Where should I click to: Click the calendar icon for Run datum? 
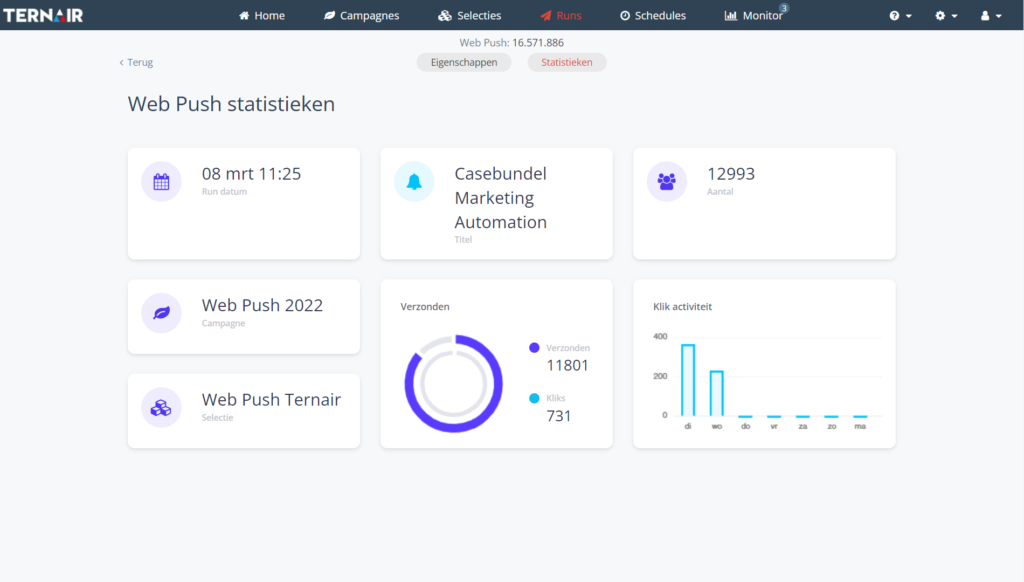tap(161, 182)
